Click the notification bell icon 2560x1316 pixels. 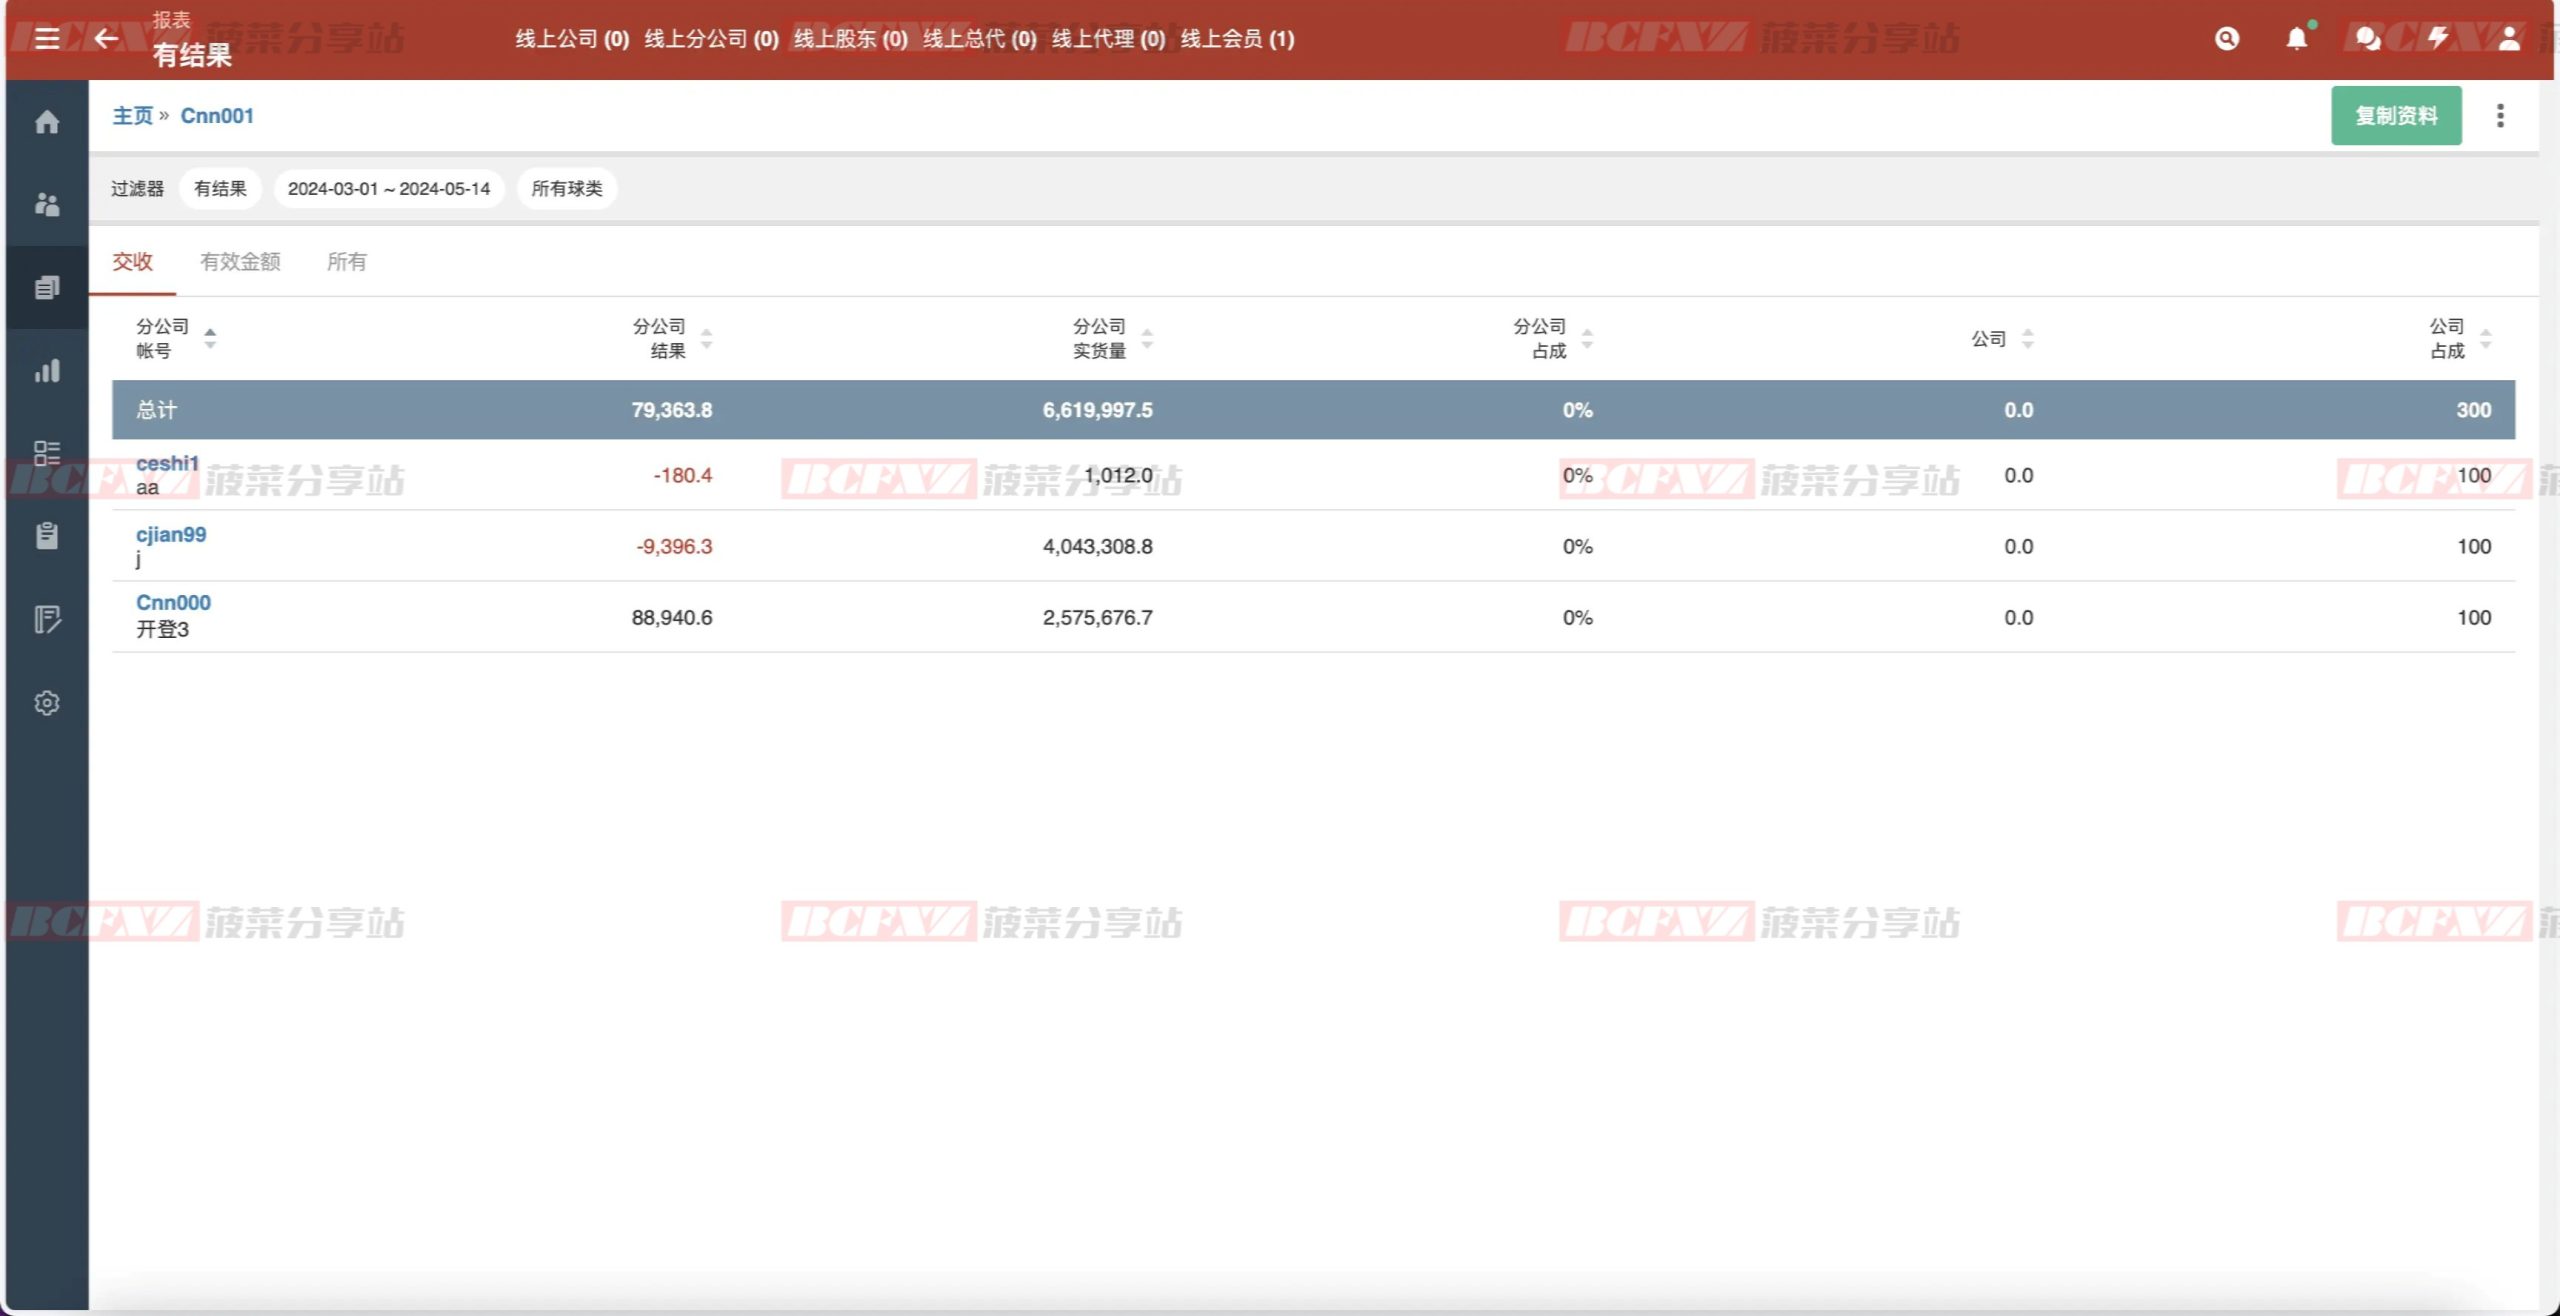[2297, 39]
